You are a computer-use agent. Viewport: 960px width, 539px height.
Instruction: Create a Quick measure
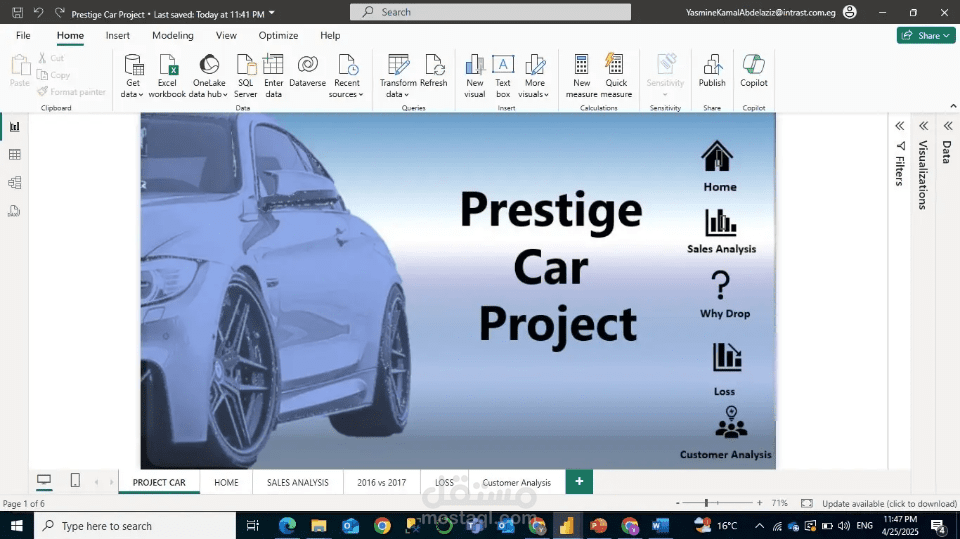click(x=616, y=76)
